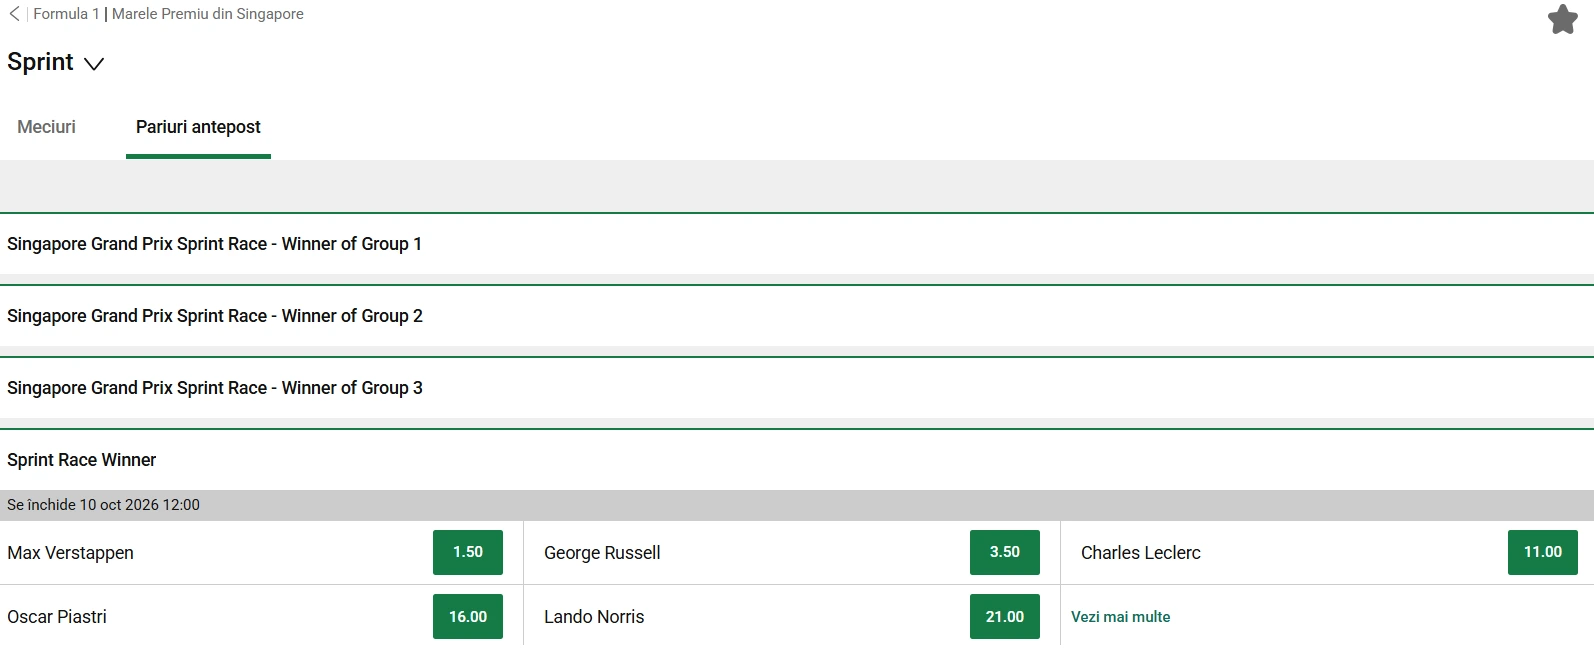Pick Charles Leclerc odds 11.00
This screenshot has height=648, width=1594.
pos(1543,552)
